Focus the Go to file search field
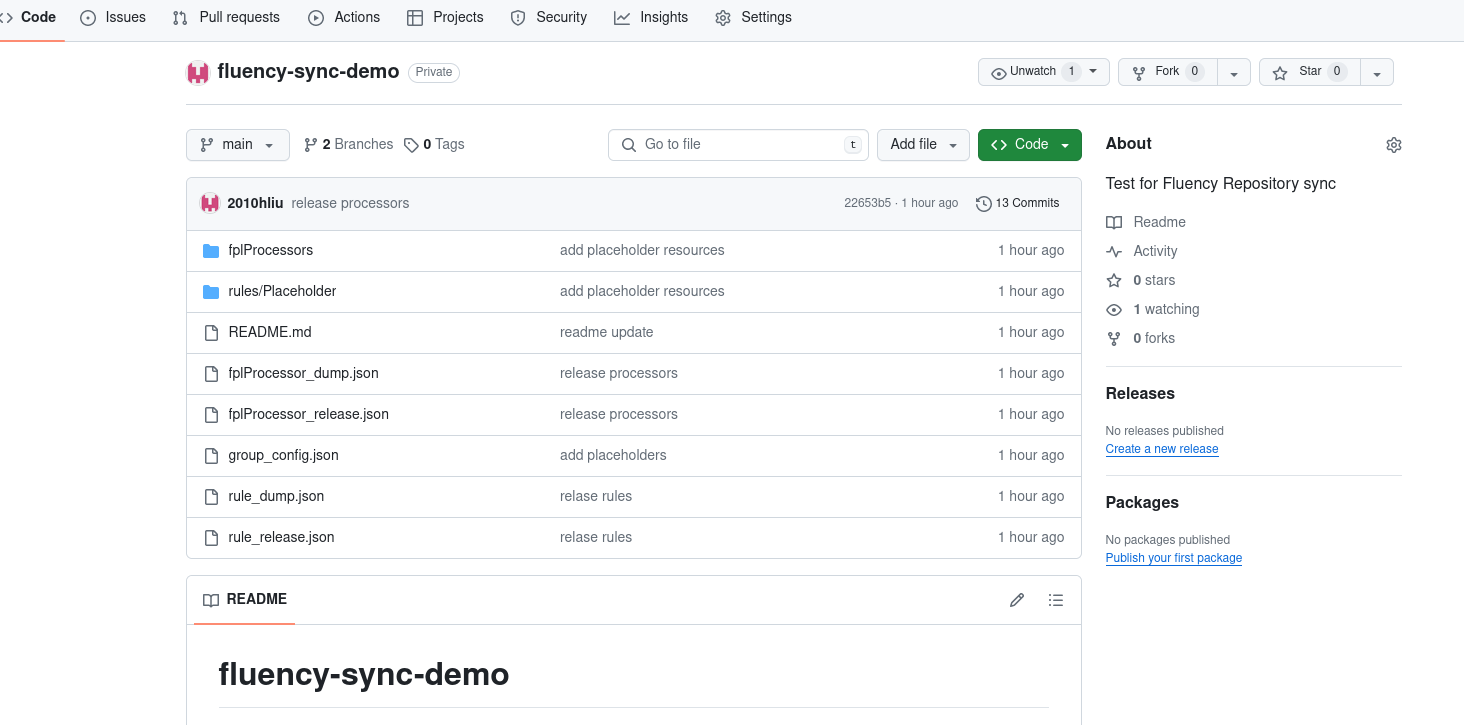 738,145
